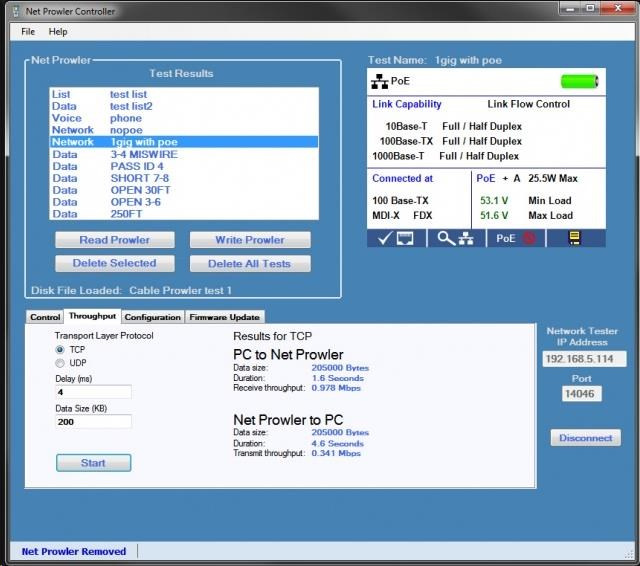Open the File menu
This screenshot has height=566, width=640.
(28, 32)
